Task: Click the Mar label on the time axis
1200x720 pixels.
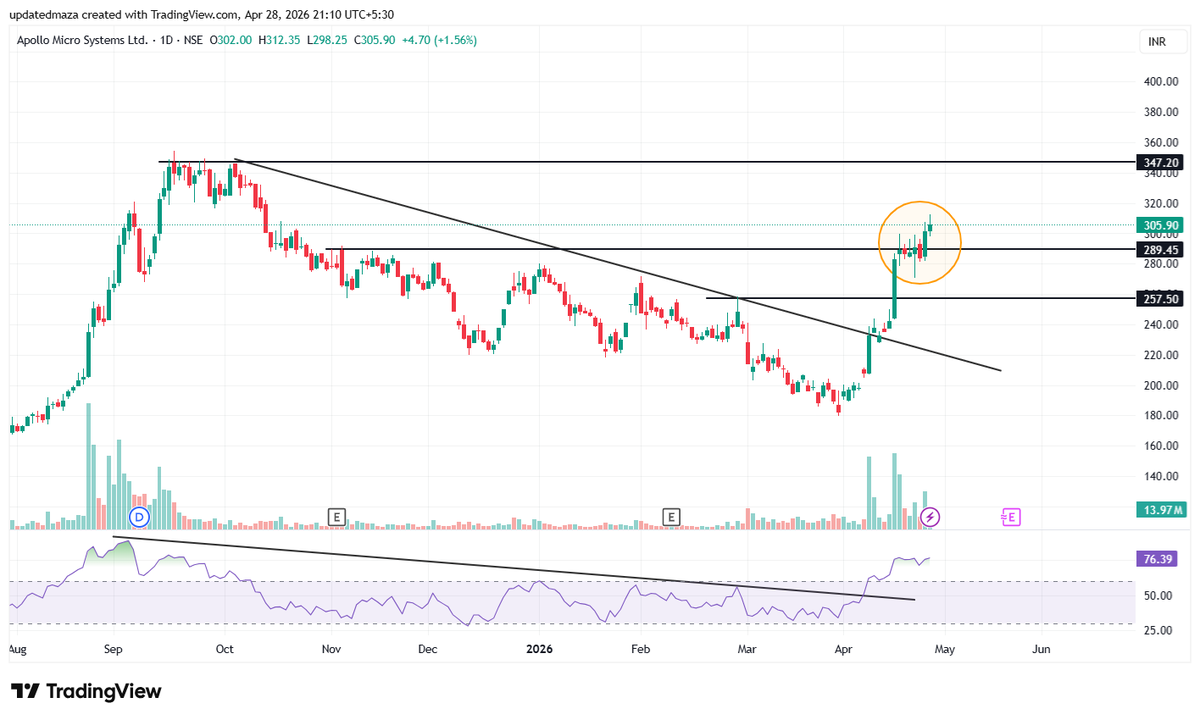Action: click(x=747, y=648)
